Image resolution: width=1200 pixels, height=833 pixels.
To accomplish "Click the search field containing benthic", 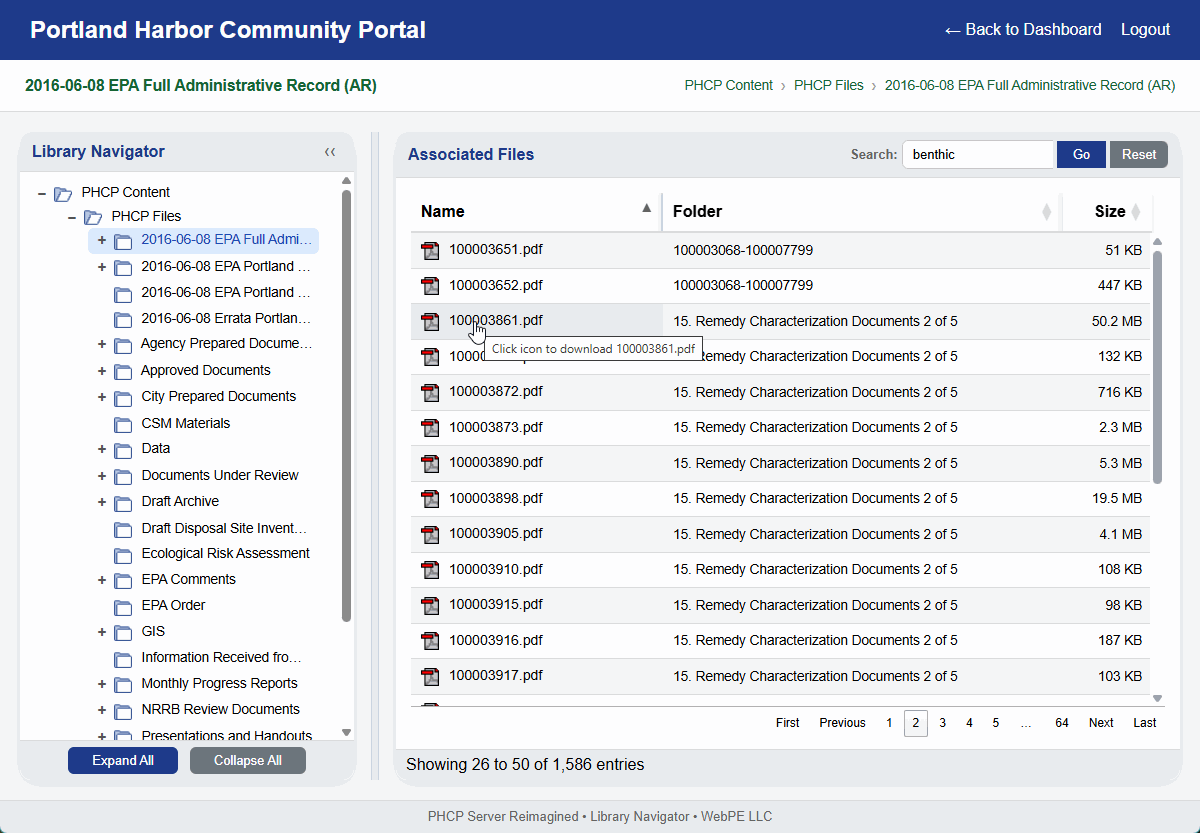I will [x=979, y=154].
